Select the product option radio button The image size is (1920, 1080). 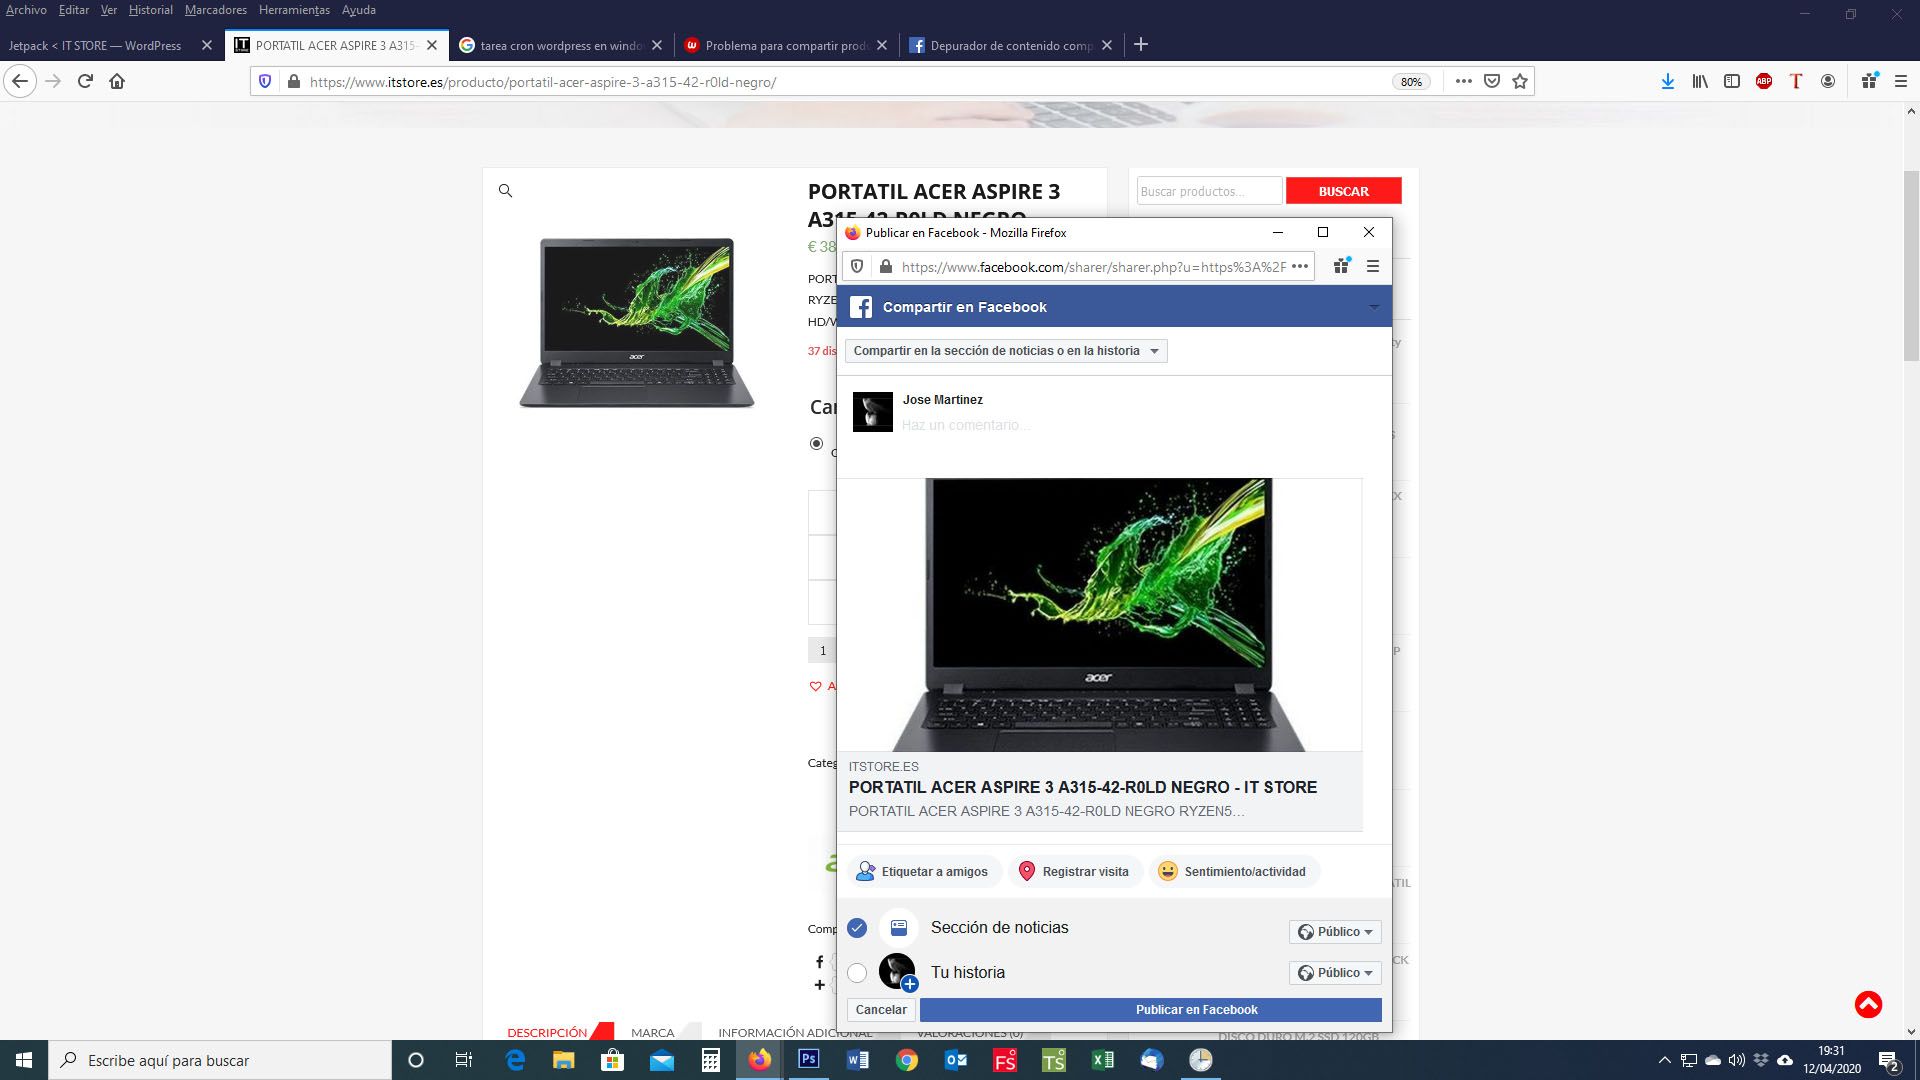(816, 443)
